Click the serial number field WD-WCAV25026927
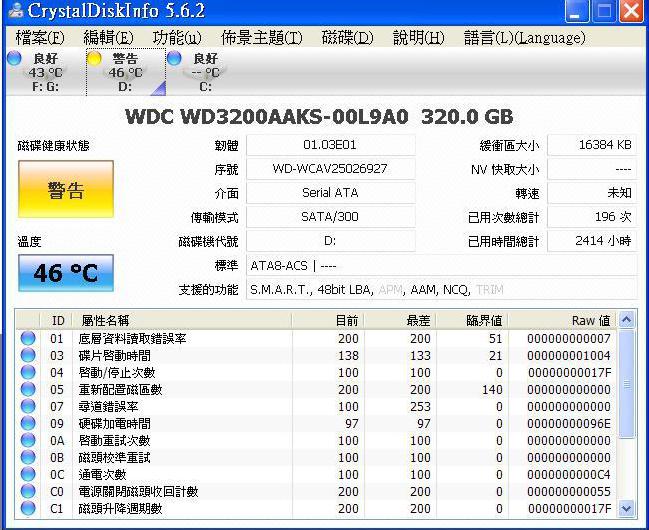The height and width of the screenshot is (530, 649). click(331, 169)
